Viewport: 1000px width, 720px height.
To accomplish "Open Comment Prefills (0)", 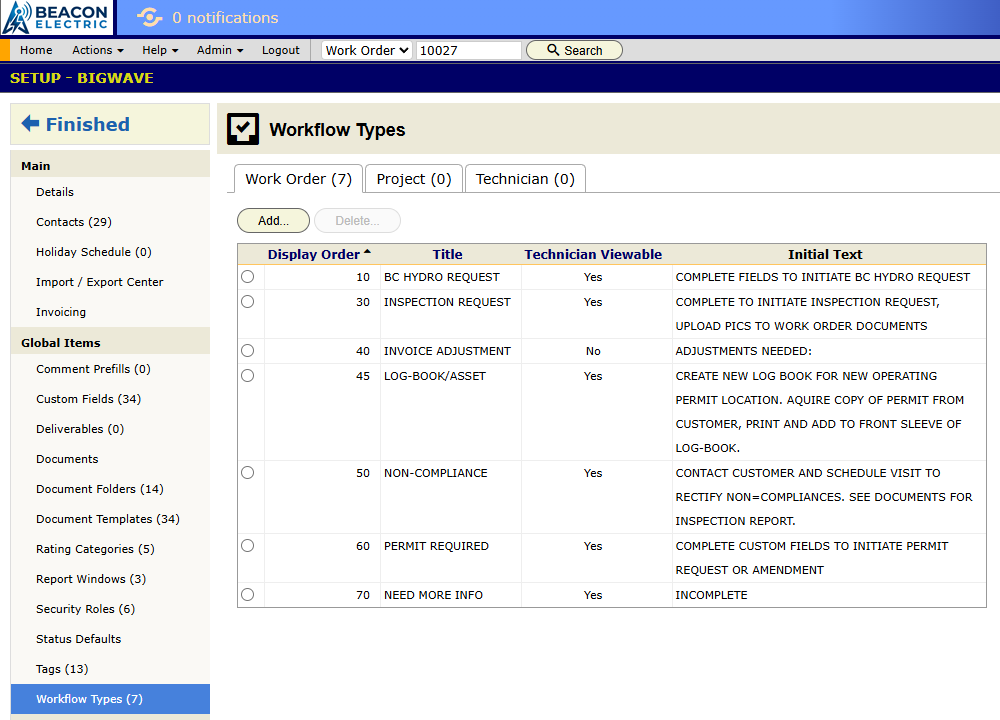I will click(93, 369).
